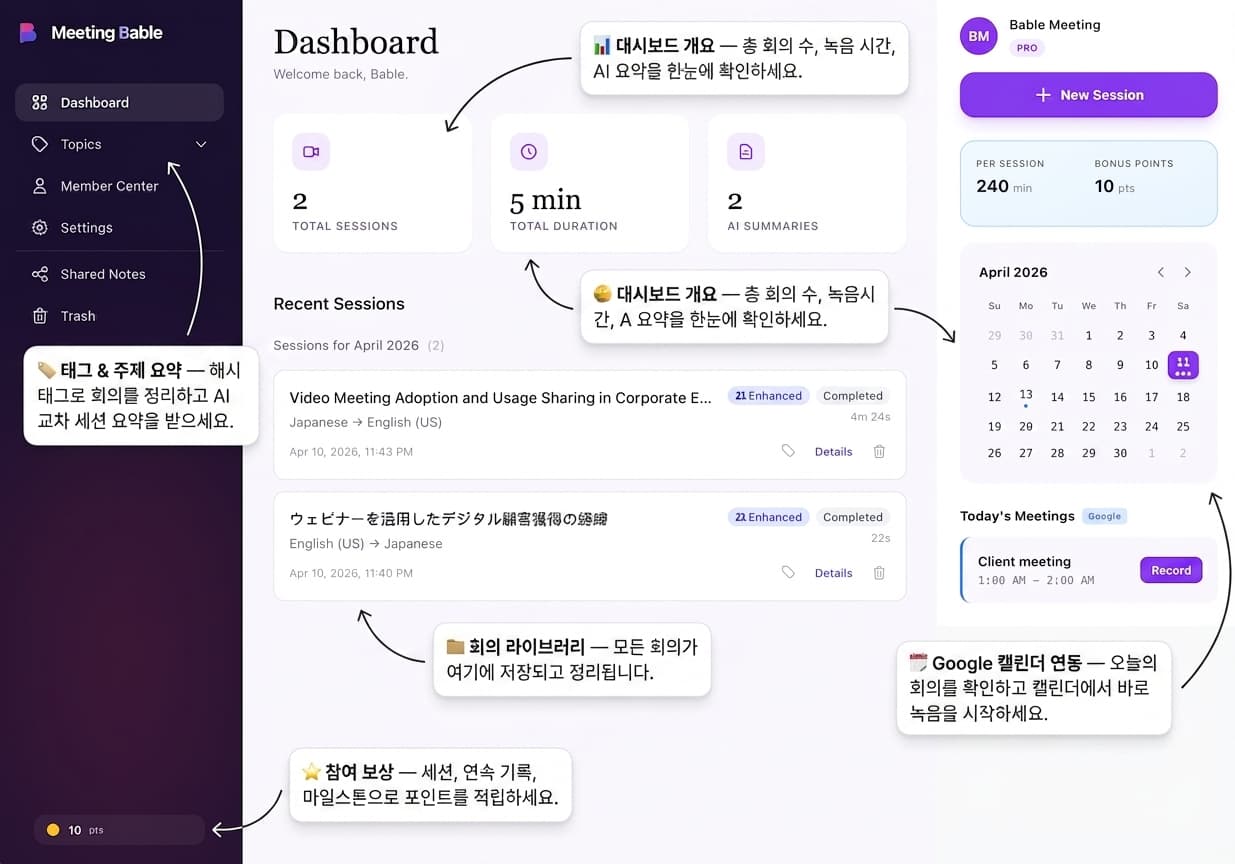Go to previous month in the calendar

pyautogui.click(x=1160, y=271)
